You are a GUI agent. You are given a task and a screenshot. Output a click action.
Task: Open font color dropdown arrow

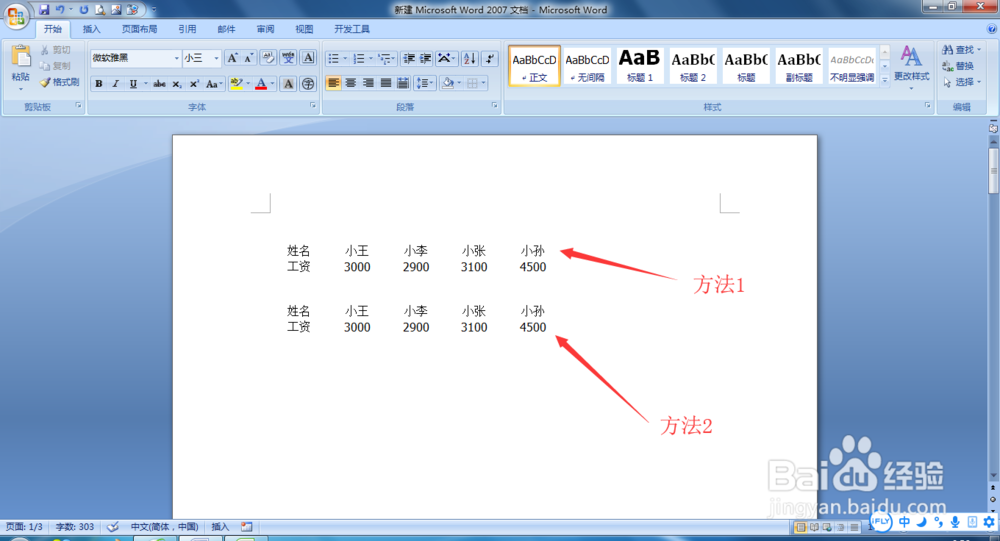click(x=272, y=84)
